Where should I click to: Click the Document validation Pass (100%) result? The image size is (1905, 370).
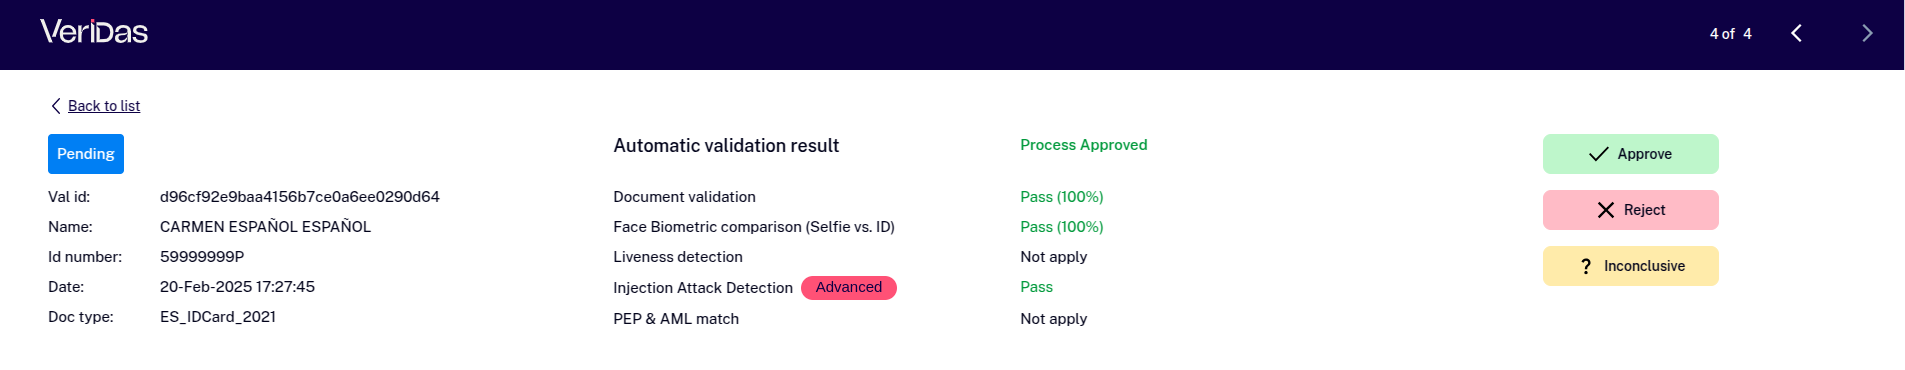[1062, 197]
